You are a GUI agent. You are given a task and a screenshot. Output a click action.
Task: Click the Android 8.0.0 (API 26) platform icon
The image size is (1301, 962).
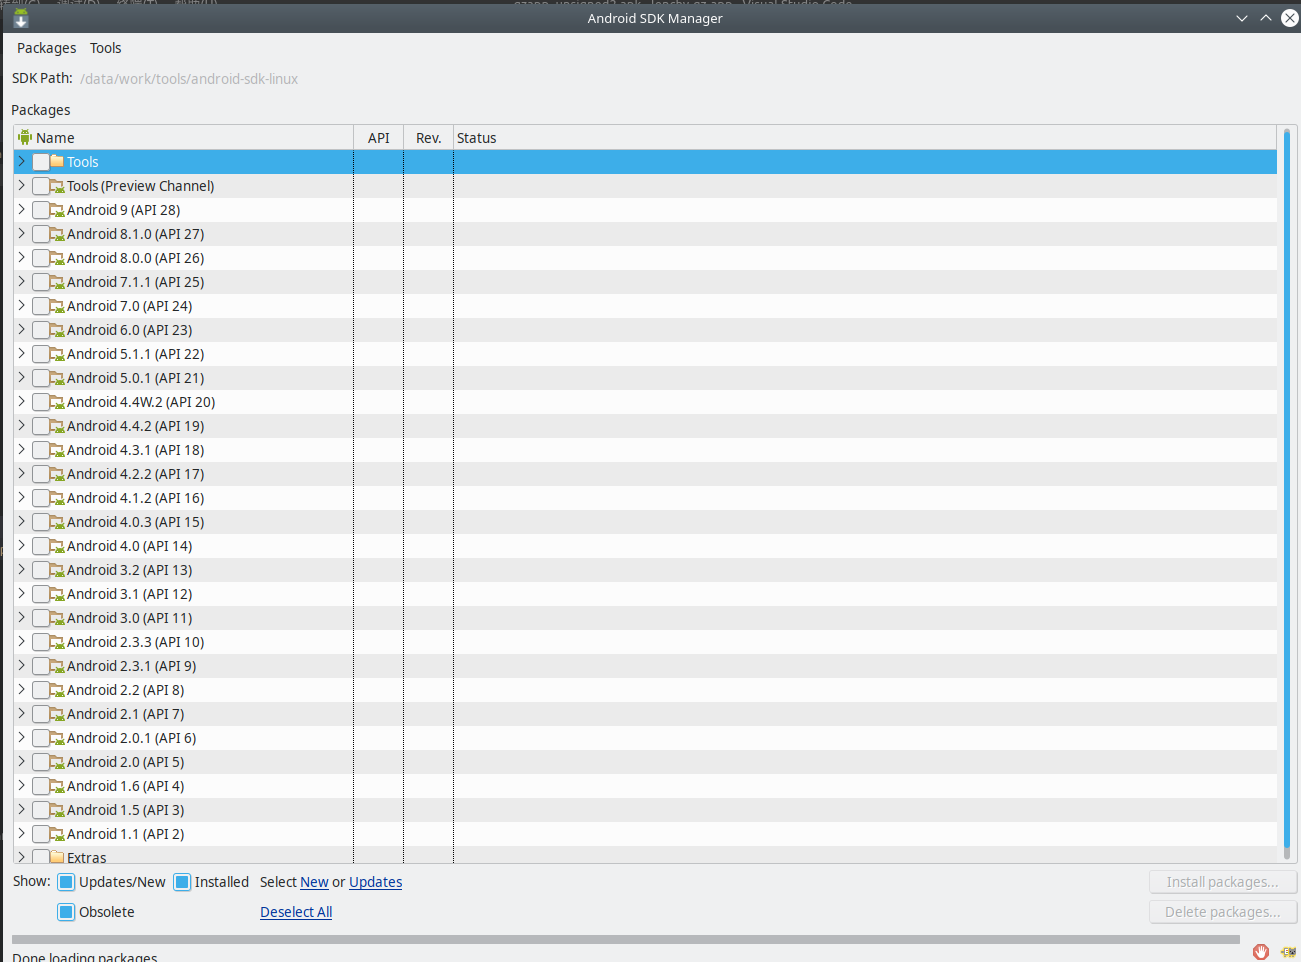[57, 258]
